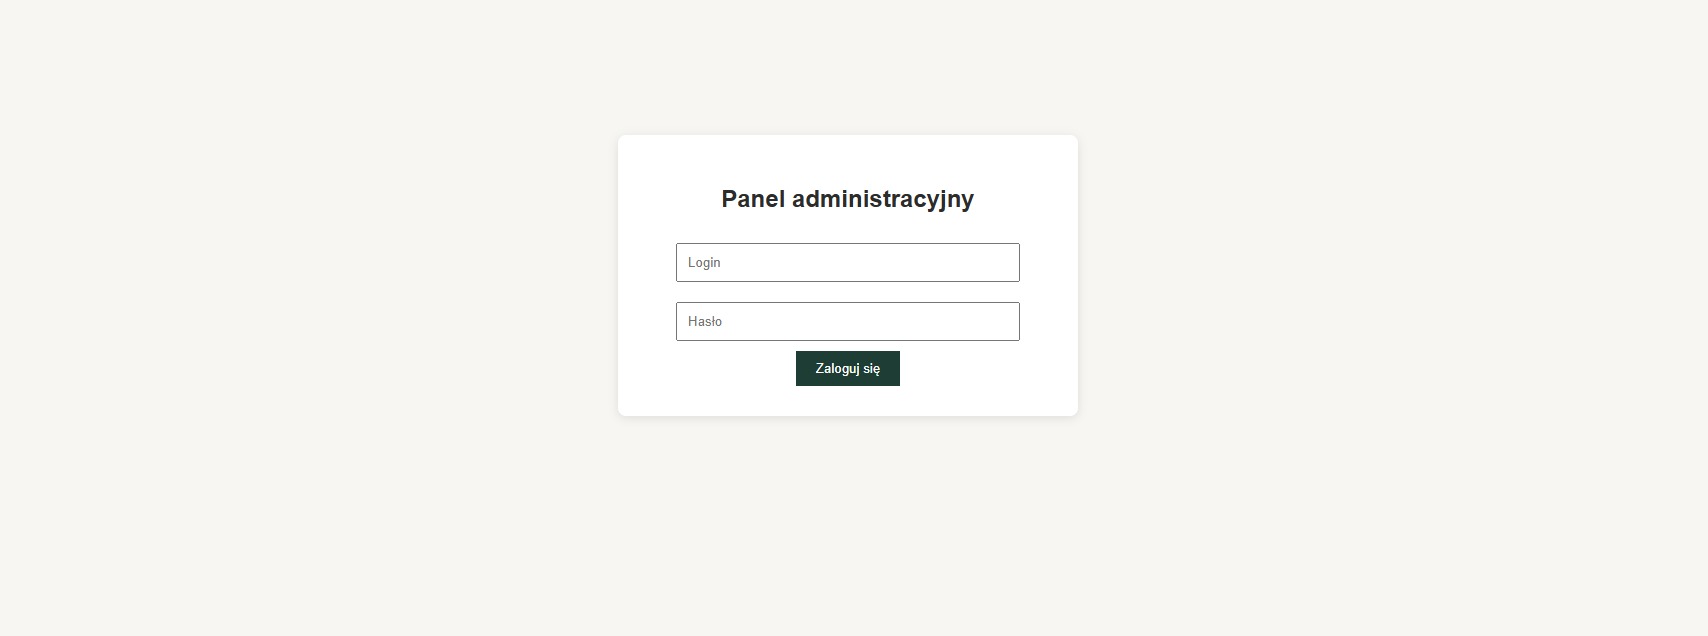Click the Hasło placeholder text
This screenshot has width=1708, height=636.
click(x=705, y=321)
